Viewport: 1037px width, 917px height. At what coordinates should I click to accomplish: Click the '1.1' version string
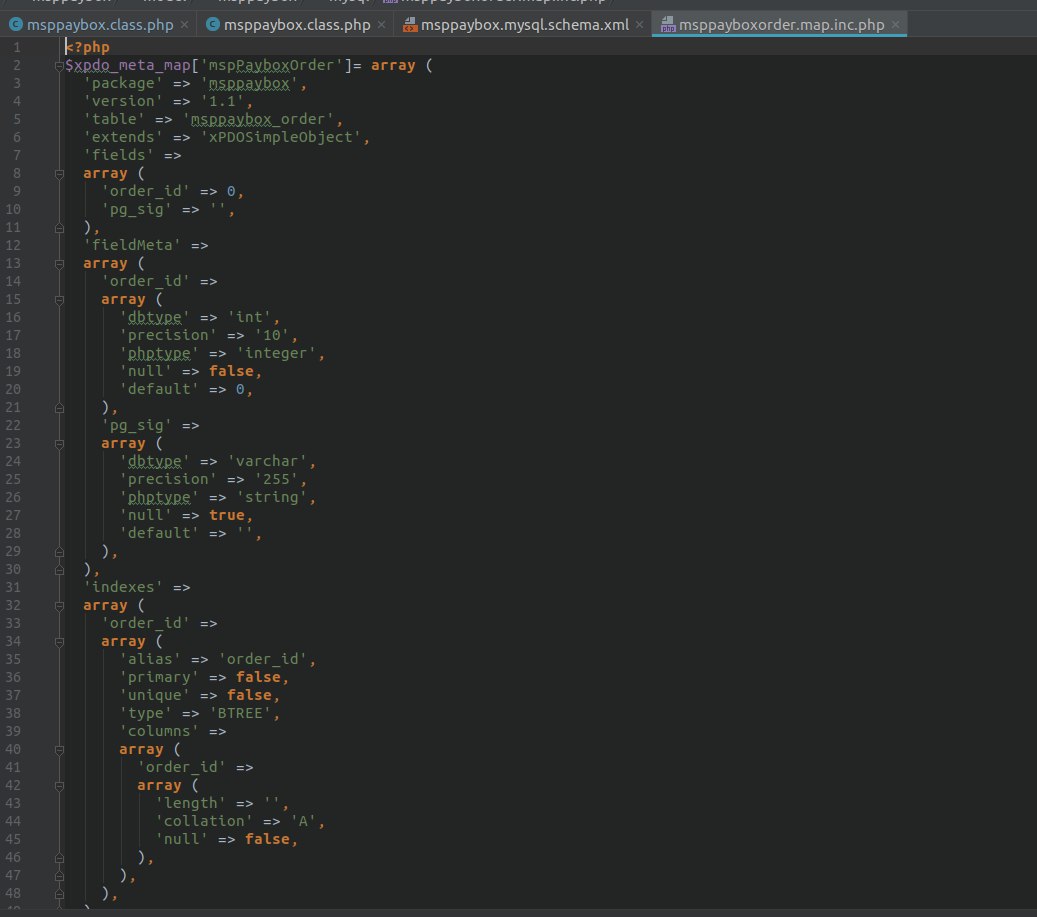pos(222,101)
